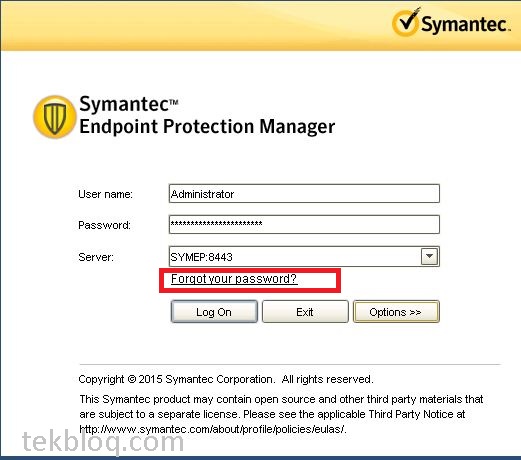Click the Symantec checkmark logo icon
Image resolution: width=521 pixels, height=460 pixels.
[406, 22]
